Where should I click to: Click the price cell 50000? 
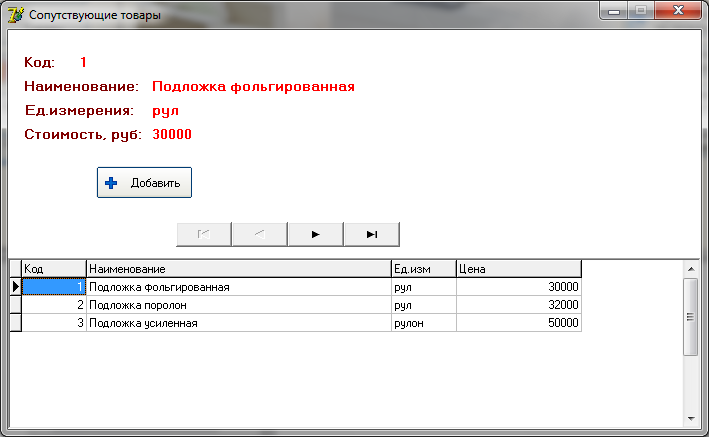[x=519, y=323]
